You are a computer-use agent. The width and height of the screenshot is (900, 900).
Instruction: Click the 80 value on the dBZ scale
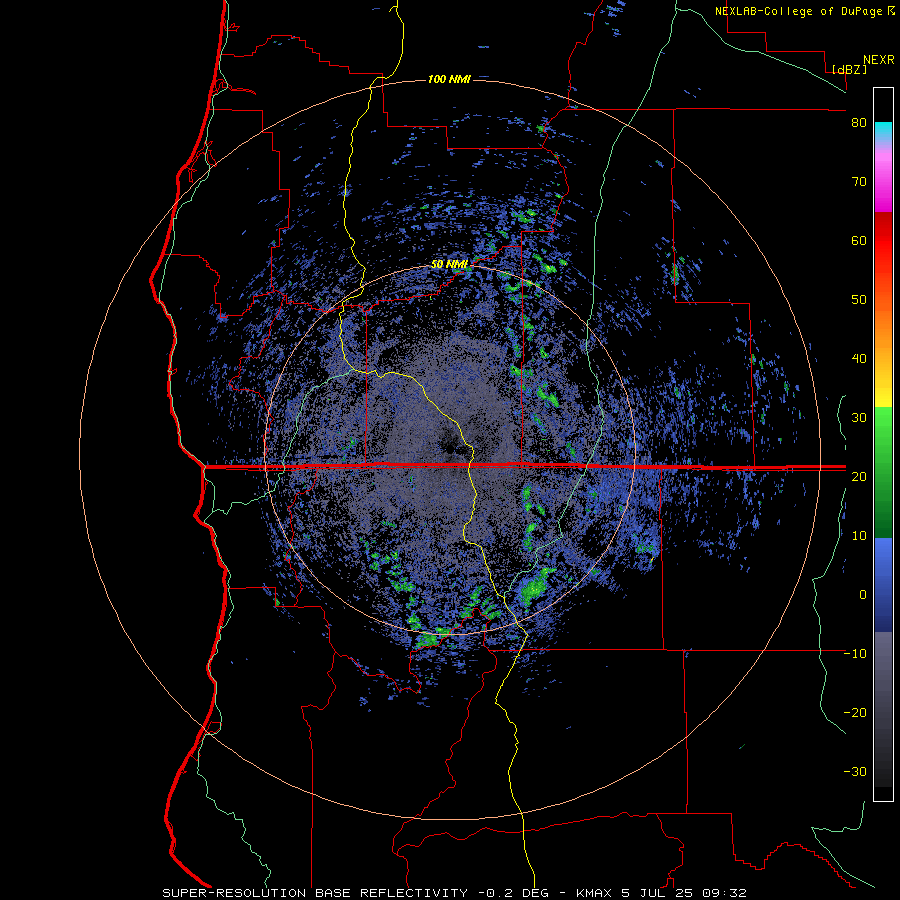pos(859,122)
